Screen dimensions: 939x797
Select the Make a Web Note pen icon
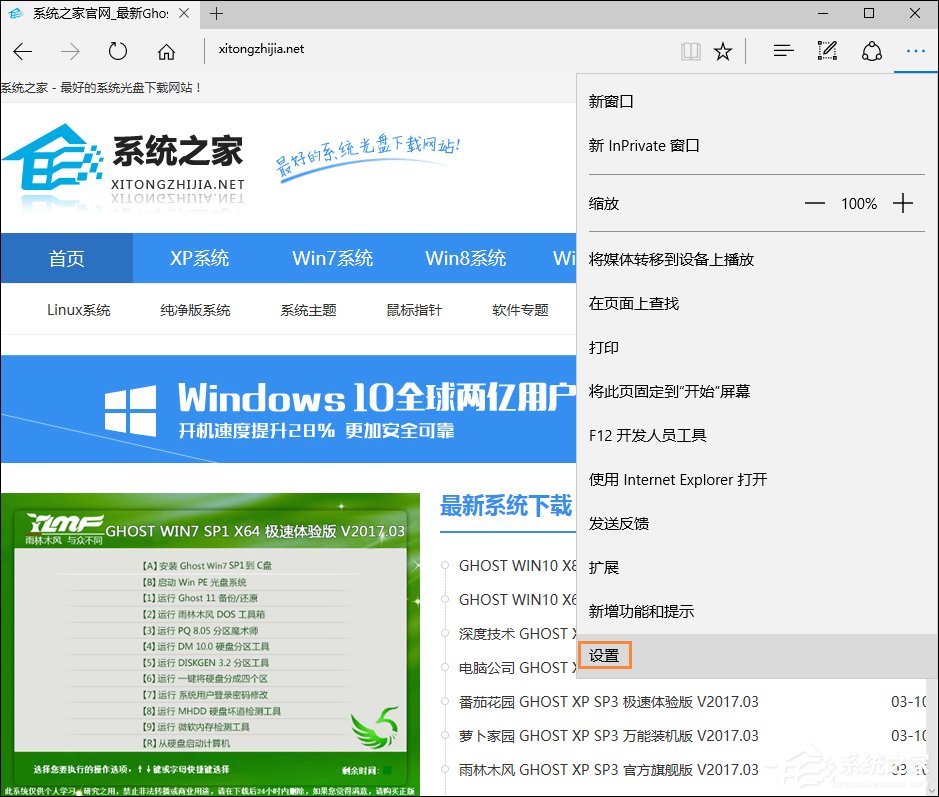pyautogui.click(x=827, y=51)
